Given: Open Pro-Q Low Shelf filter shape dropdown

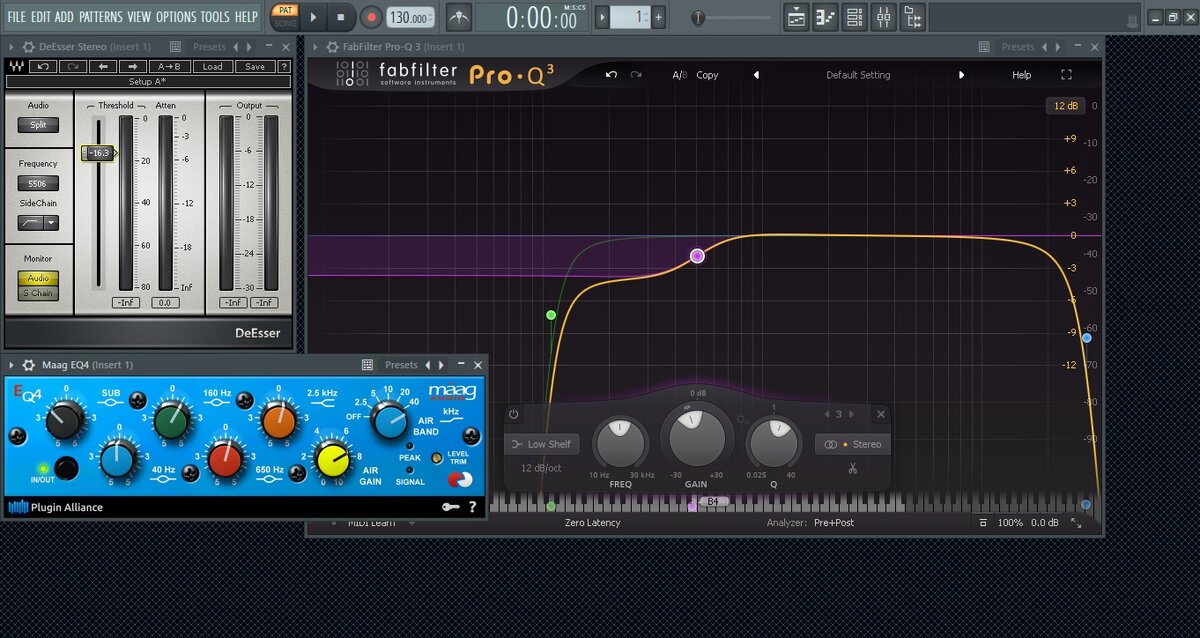Looking at the screenshot, I should [542, 444].
